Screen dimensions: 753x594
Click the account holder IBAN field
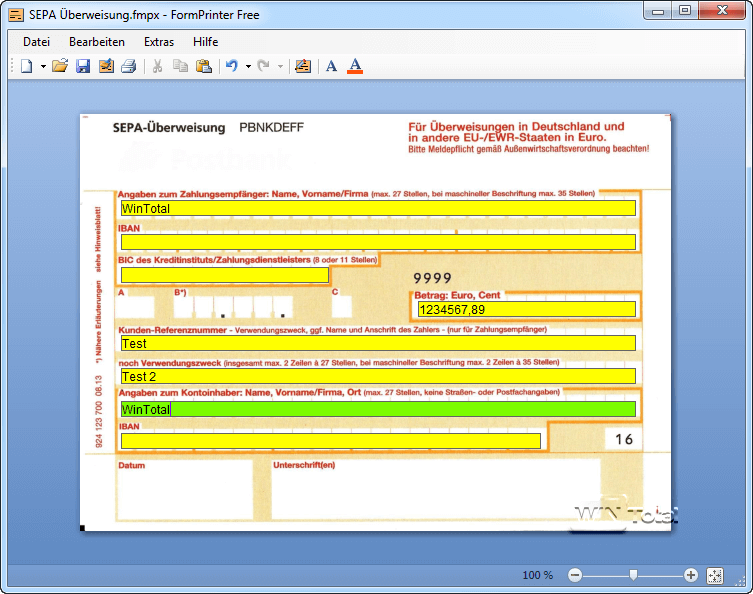[331, 441]
